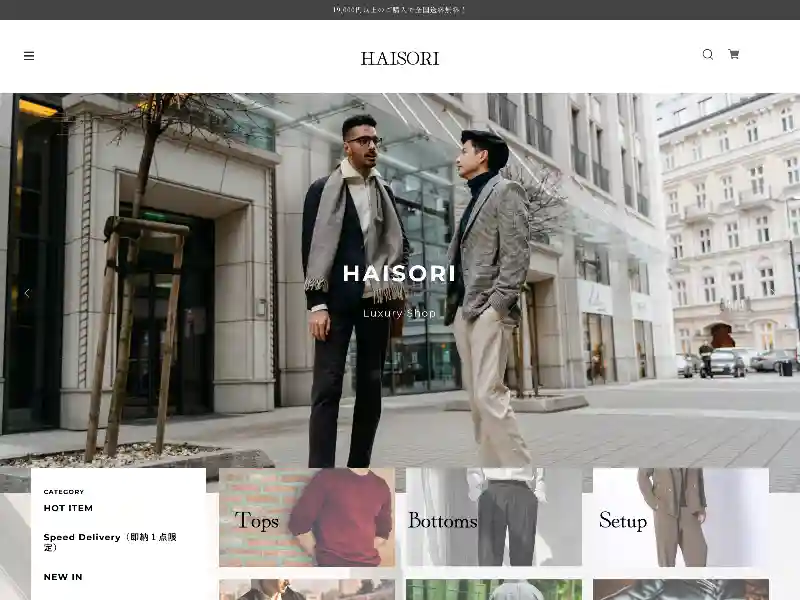Click the CATEGORY heading in the sidebar
The image size is (800, 600).
click(63, 491)
